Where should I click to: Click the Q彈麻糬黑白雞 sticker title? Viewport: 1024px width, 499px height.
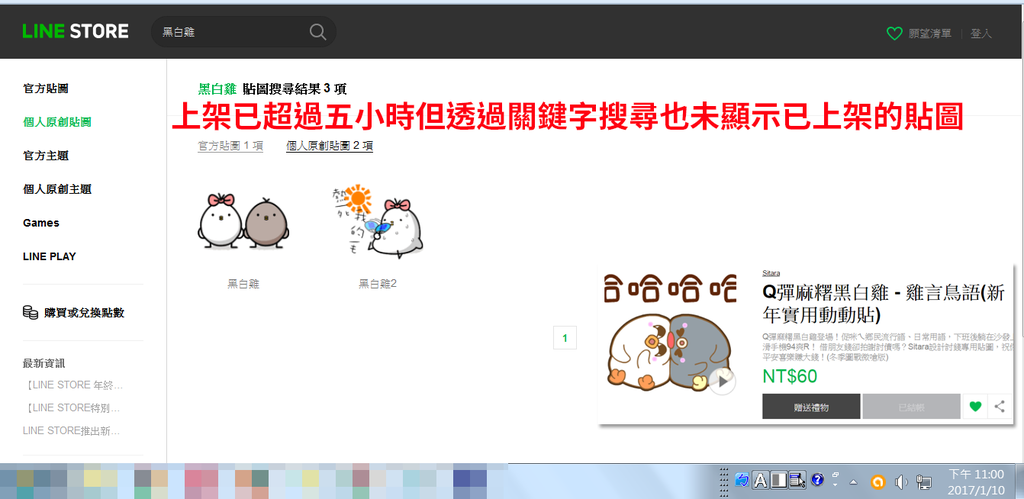tap(884, 304)
